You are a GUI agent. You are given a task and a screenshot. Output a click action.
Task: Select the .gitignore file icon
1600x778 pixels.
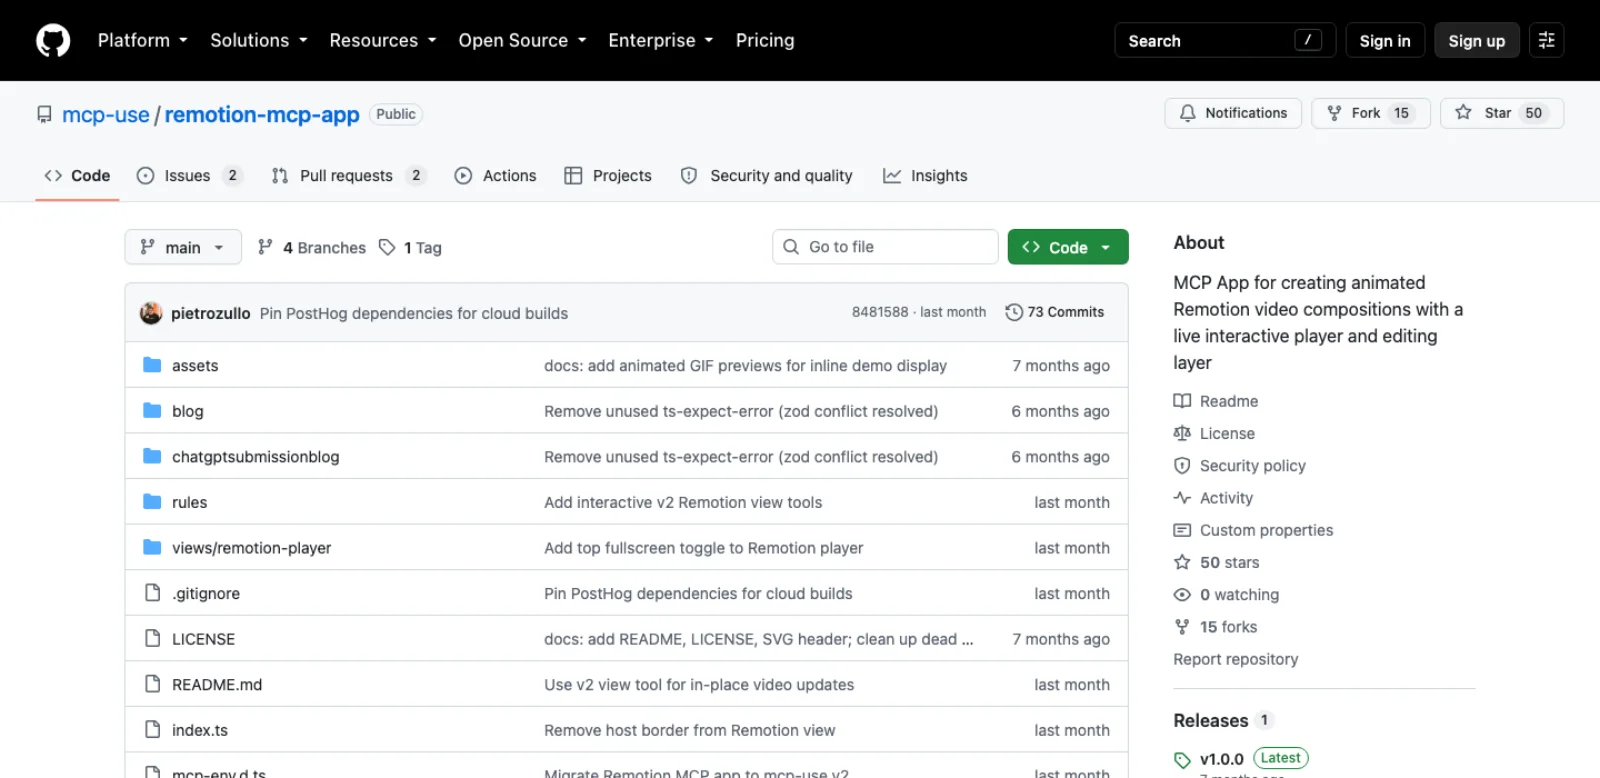coord(152,593)
